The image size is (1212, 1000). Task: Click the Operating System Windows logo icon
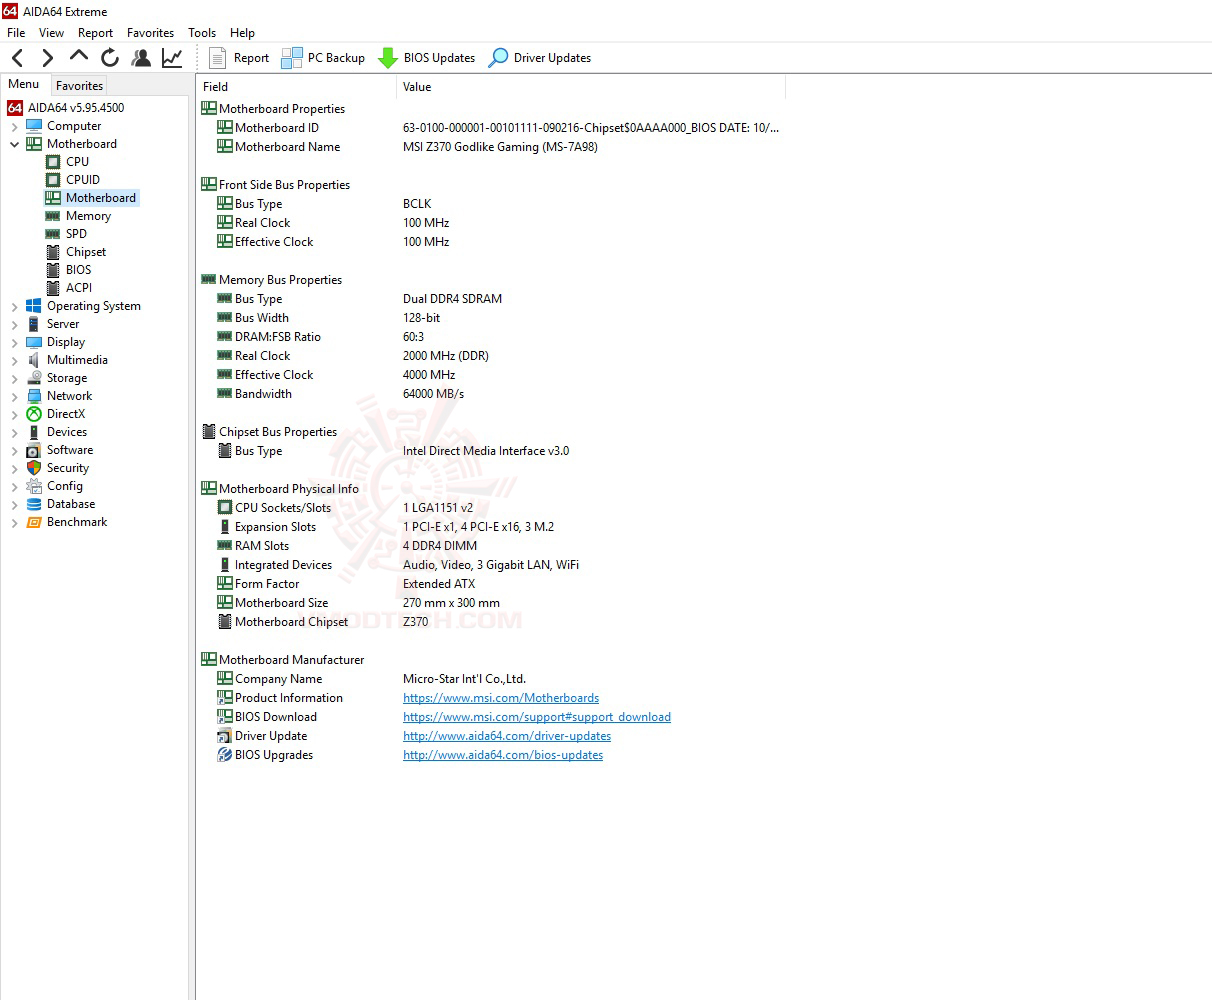[x=34, y=306]
